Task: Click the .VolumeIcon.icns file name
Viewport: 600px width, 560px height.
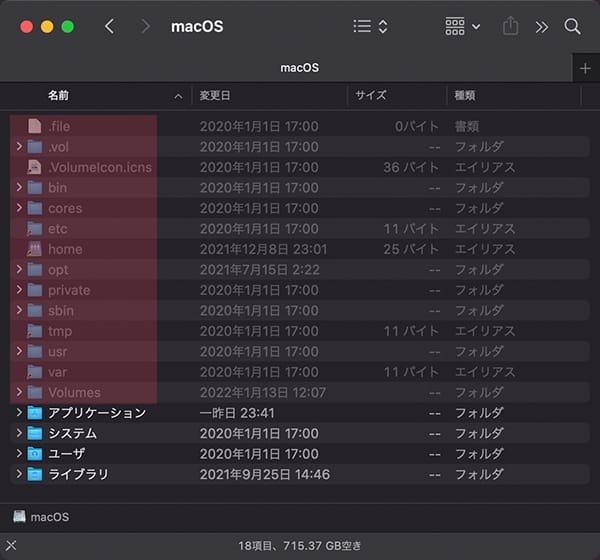Action: tap(100, 167)
